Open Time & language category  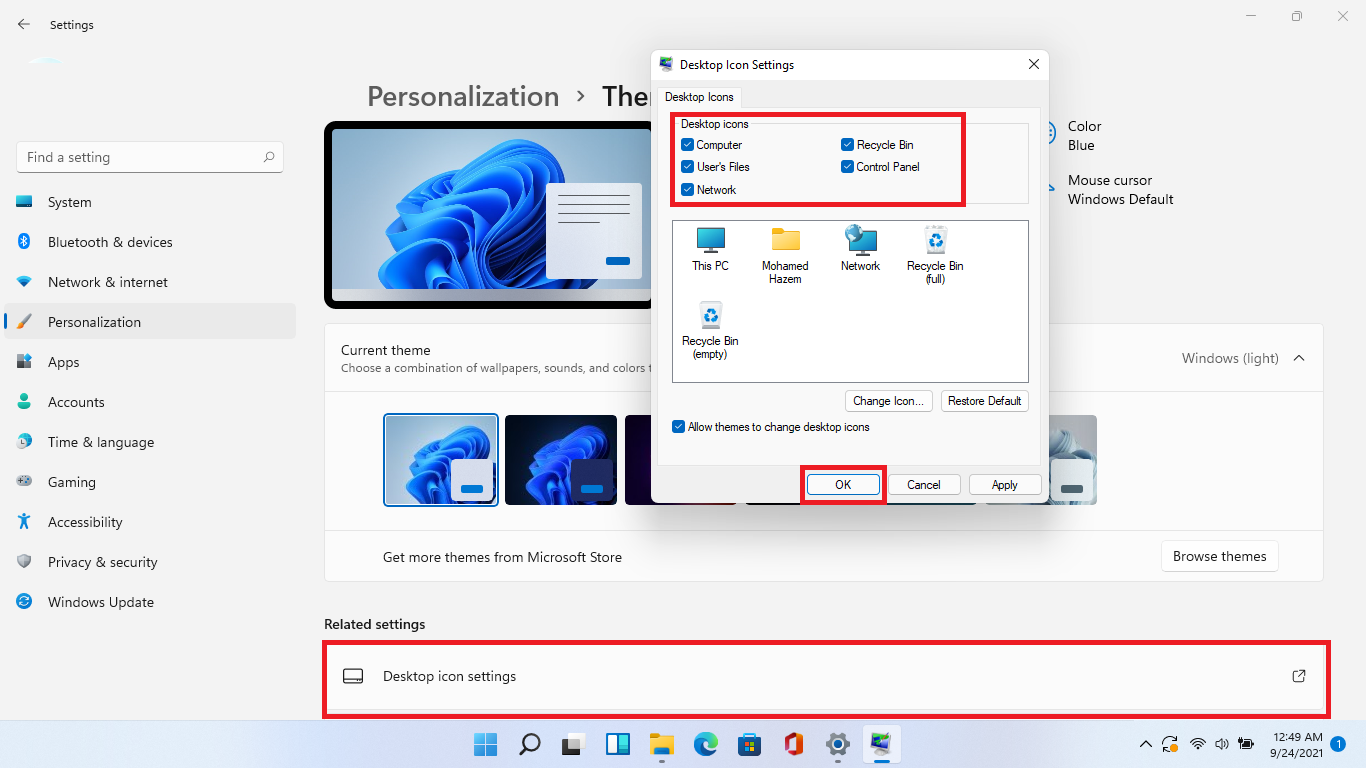tap(150, 442)
